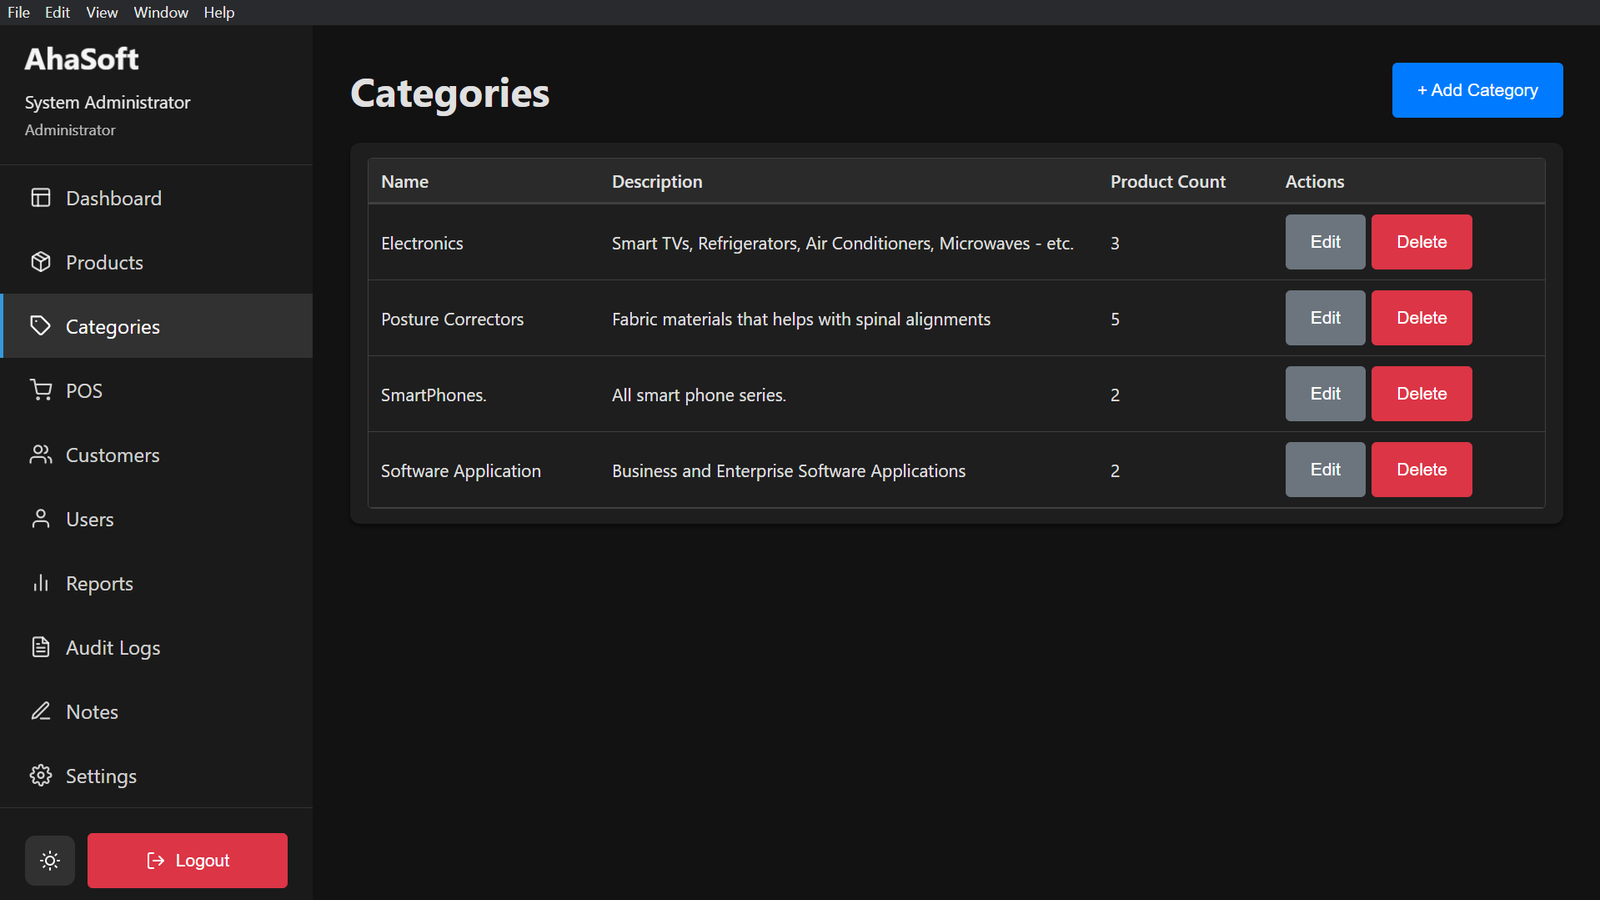Open the File menu
The width and height of the screenshot is (1600, 900).
coord(18,12)
